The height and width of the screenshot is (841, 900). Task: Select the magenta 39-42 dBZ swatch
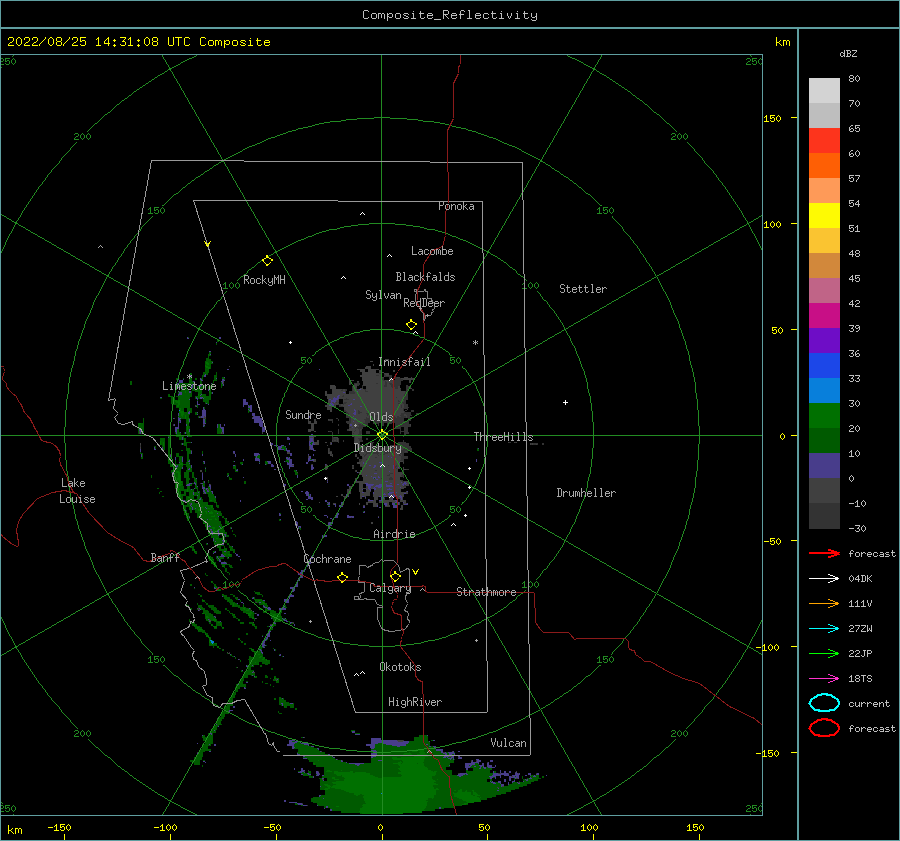824,316
